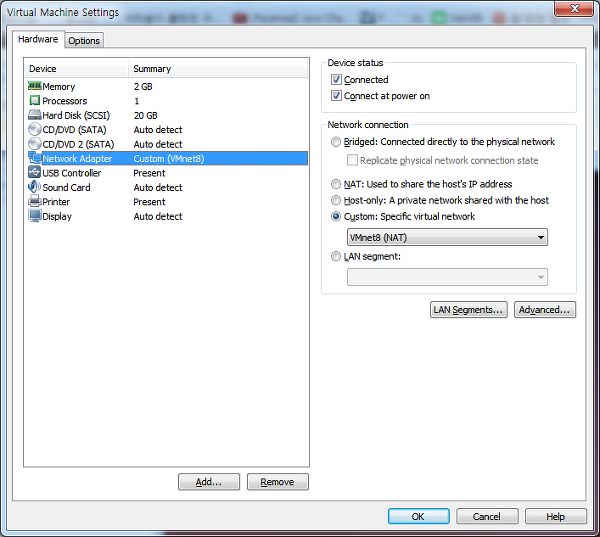Click the Network Adapter icon
Screen dimensions: 600x537
point(34,158)
